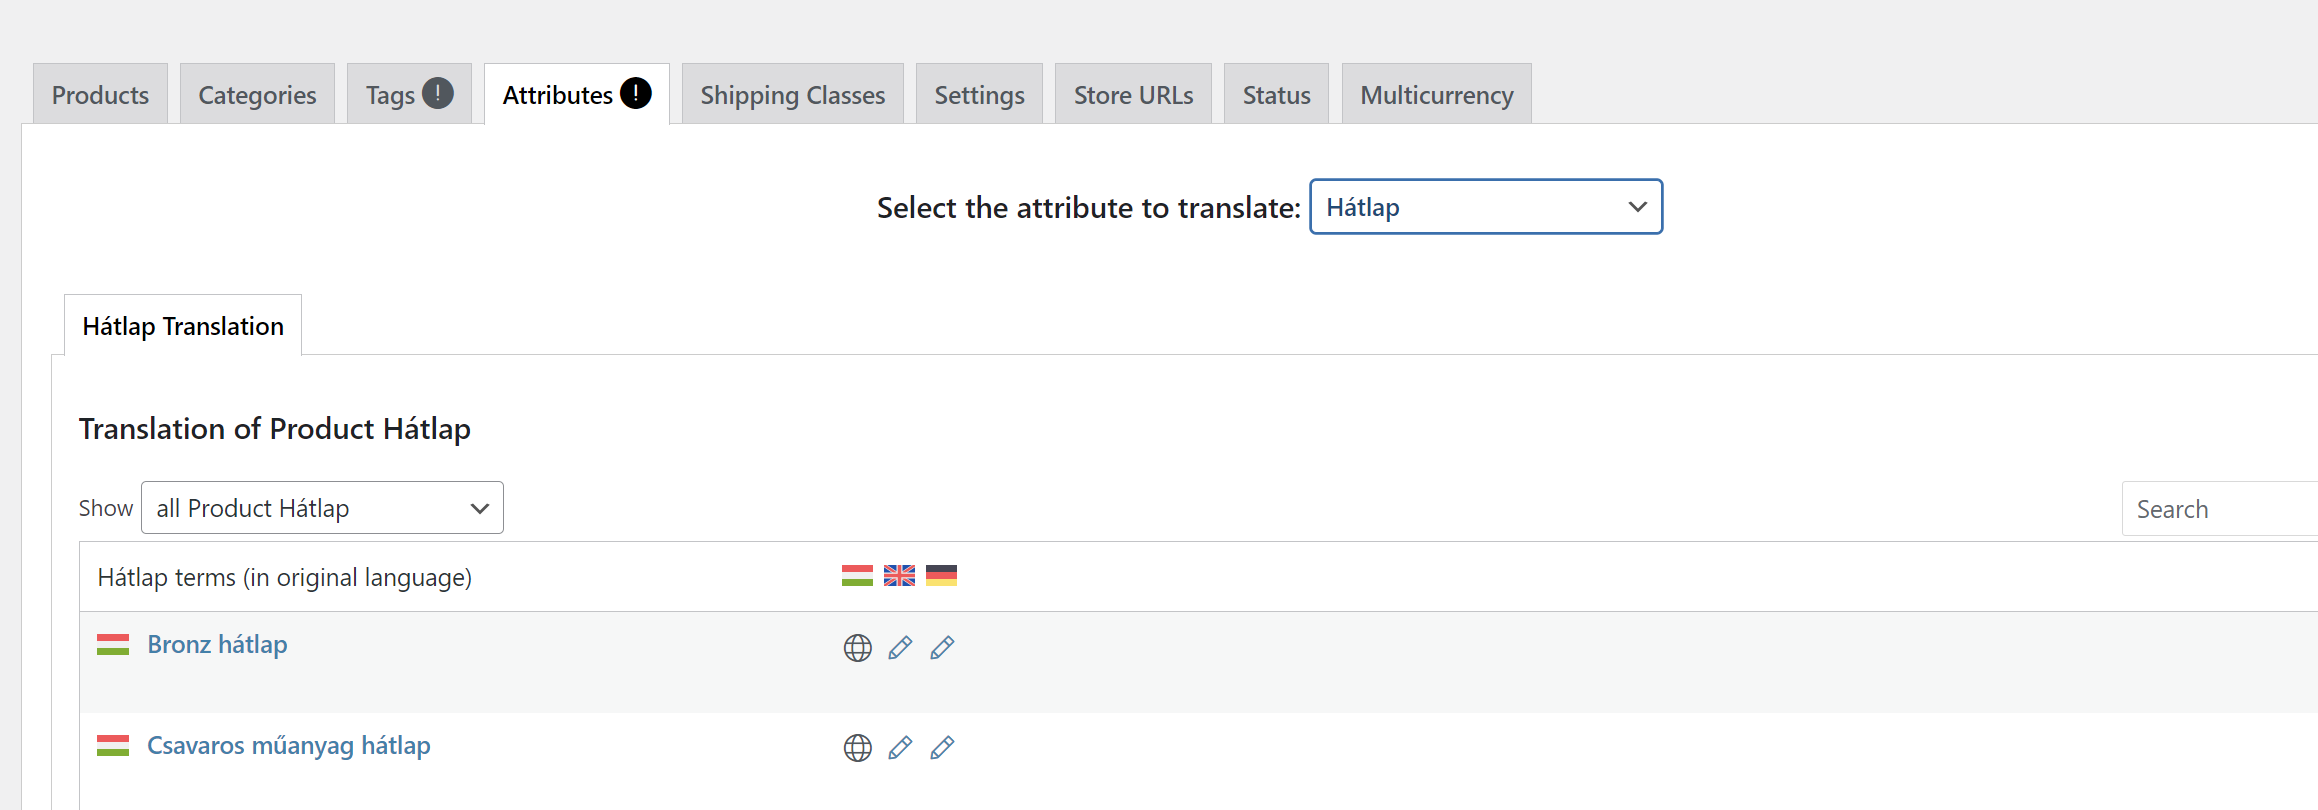Open the attribute selector dropdown showing Hátlap
The image size is (2318, 810).
click(1485, 207)
